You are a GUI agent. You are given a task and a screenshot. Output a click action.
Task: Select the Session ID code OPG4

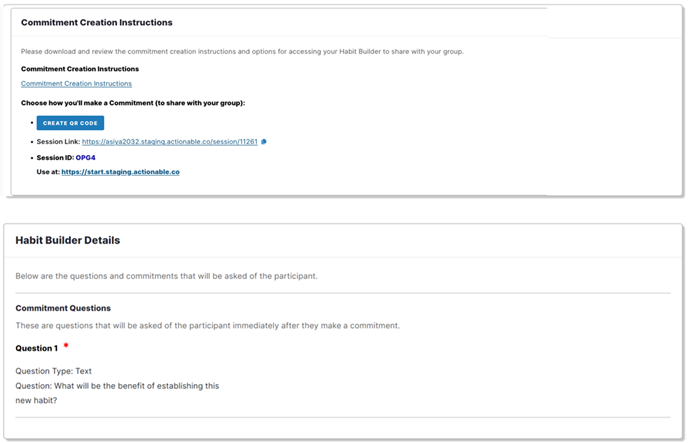click(86, 157)
